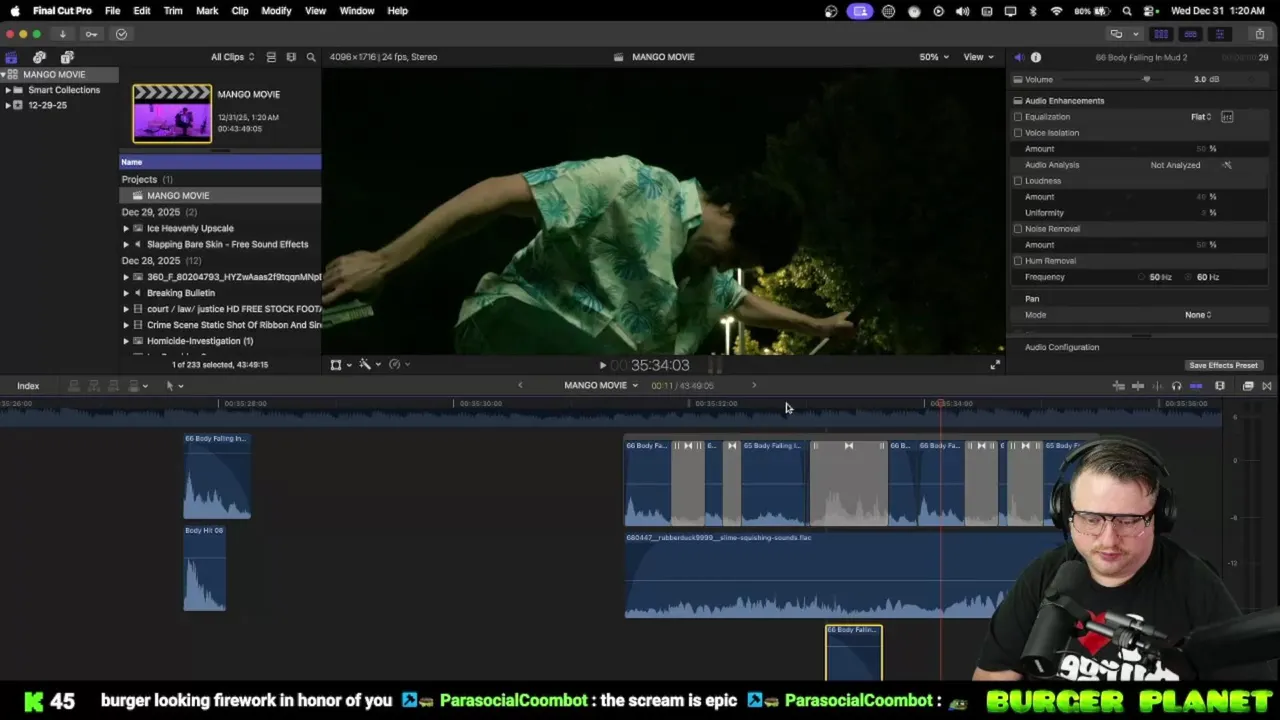Open Background Tasks checkmark icon

[121, 34]
